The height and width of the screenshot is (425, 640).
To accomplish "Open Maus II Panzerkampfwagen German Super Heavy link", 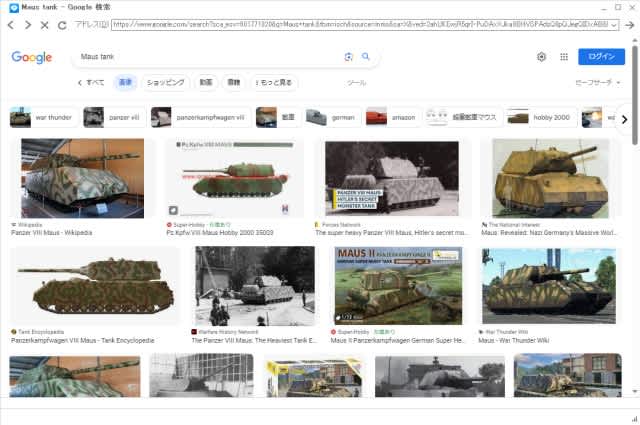I will 398,340.
